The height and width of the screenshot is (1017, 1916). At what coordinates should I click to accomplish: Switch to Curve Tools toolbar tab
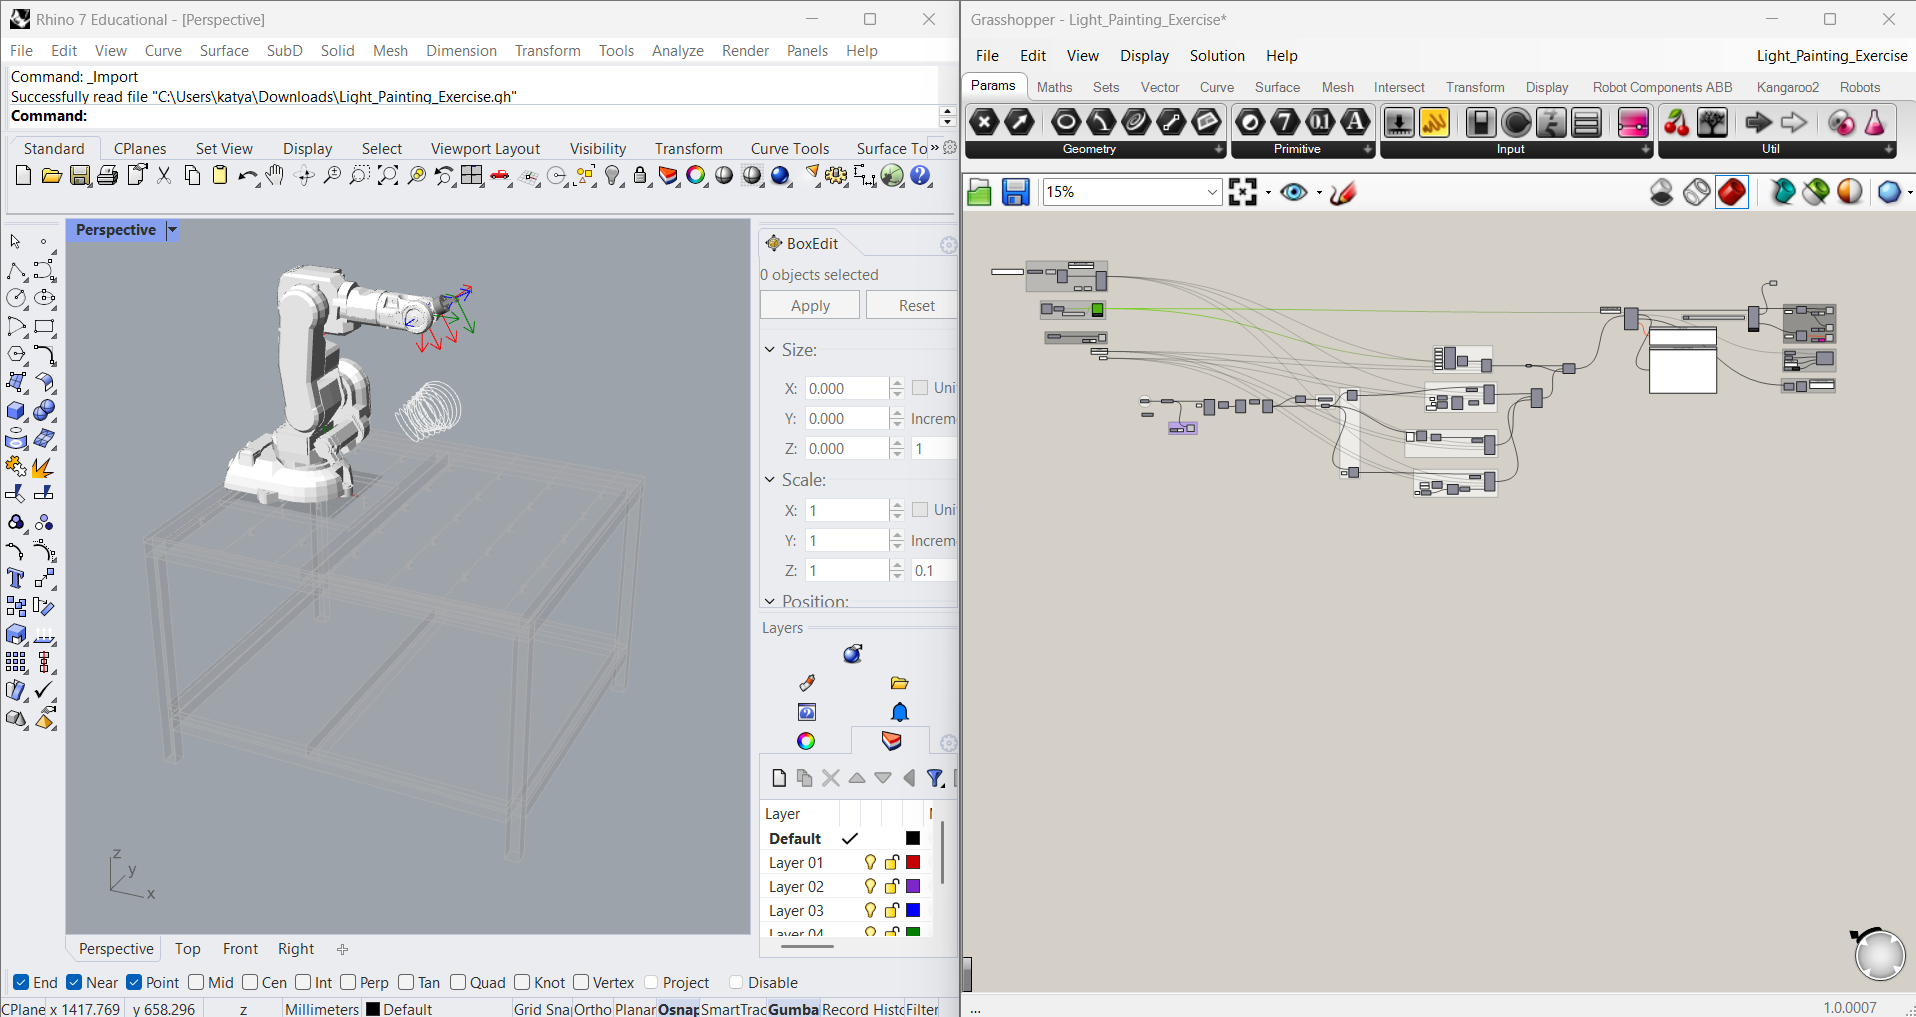coord(790,148)
